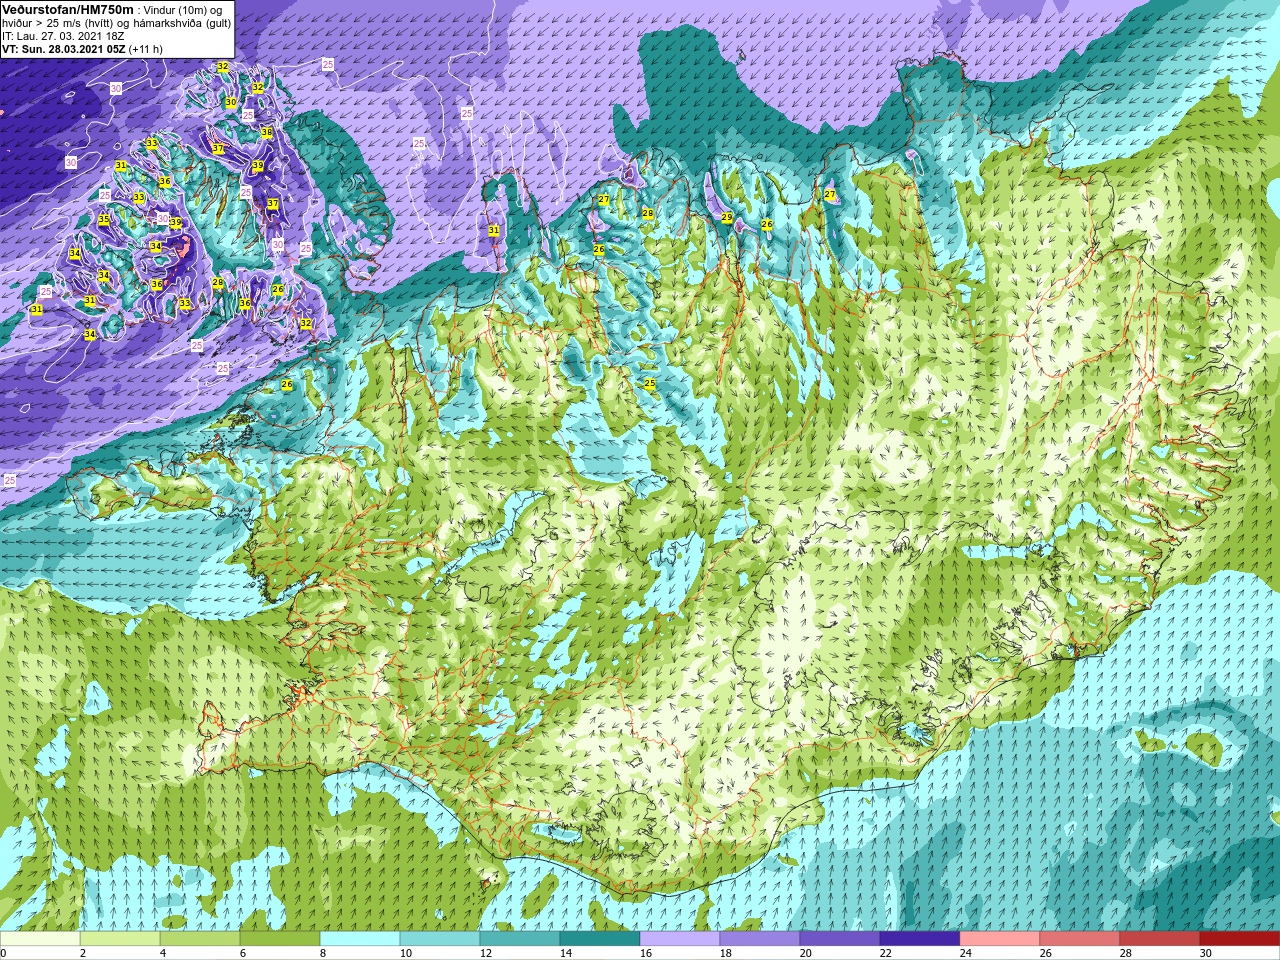Click the dark indigo 22–24 m/s legend swatch

click(920, 939)
